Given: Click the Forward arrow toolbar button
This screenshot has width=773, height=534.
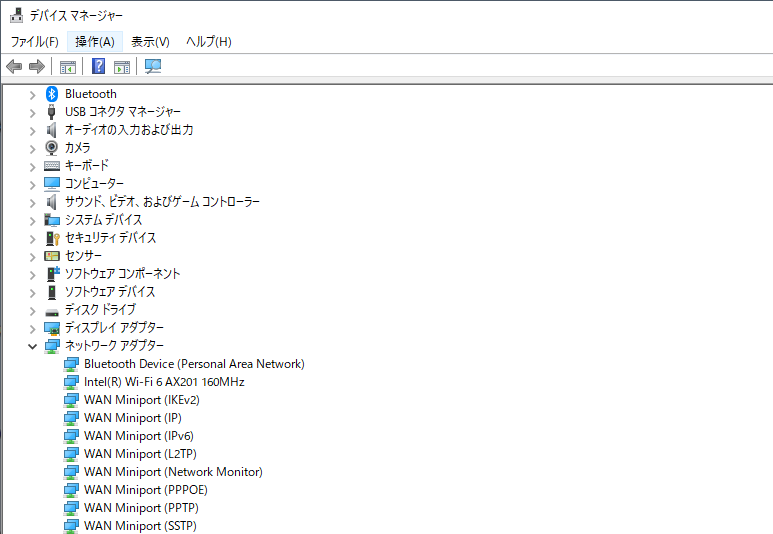Looking at the screenshot, I should [x=37, y=66].
